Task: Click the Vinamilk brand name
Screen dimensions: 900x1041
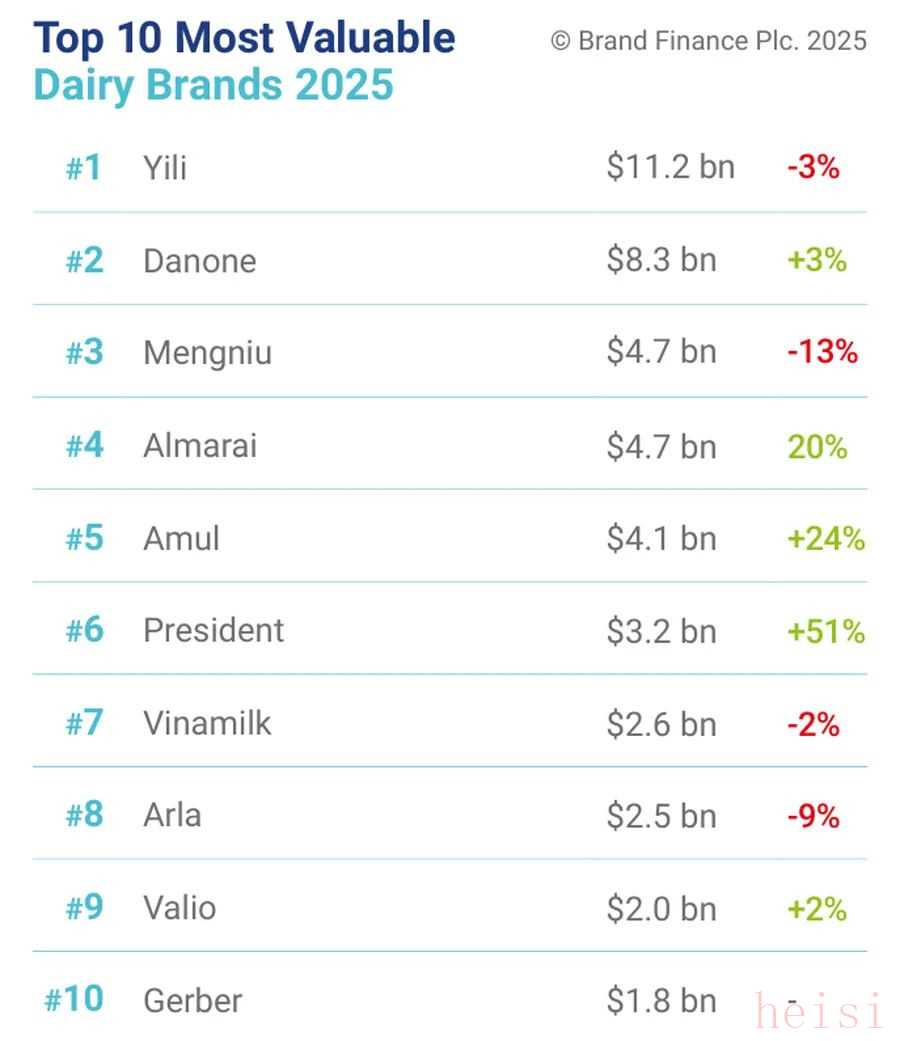Action: 207,723
